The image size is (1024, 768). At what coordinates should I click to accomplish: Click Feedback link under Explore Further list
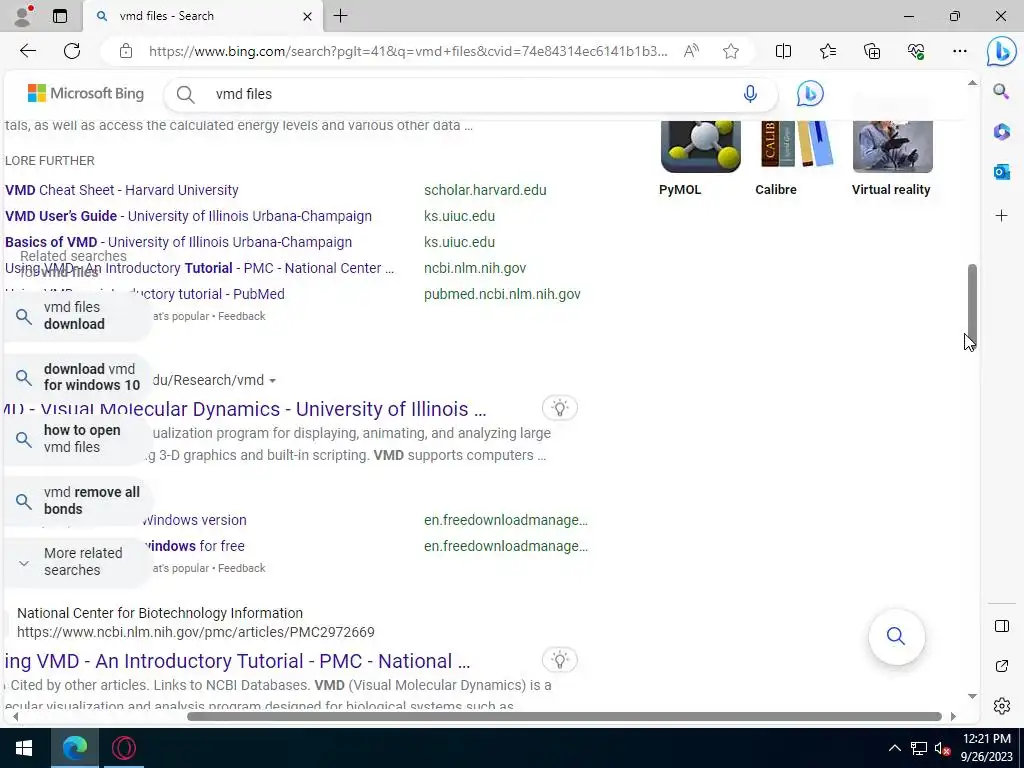tap(242, 316)
